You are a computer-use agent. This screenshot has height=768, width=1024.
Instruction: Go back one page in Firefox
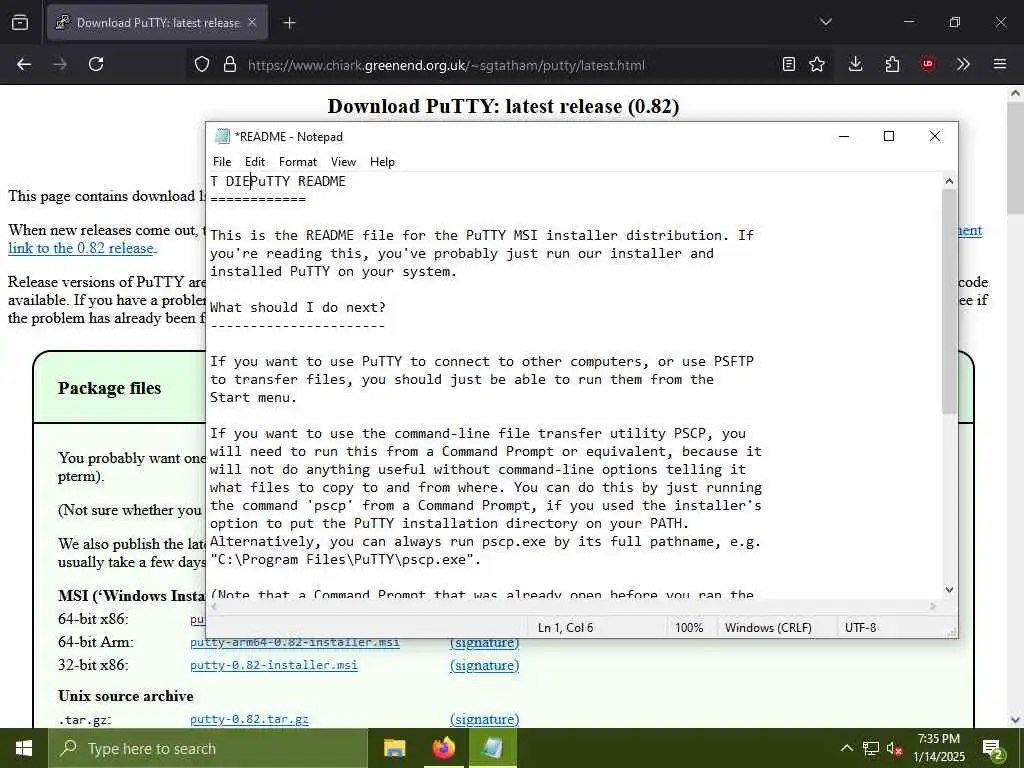click(x=24, y=64)
